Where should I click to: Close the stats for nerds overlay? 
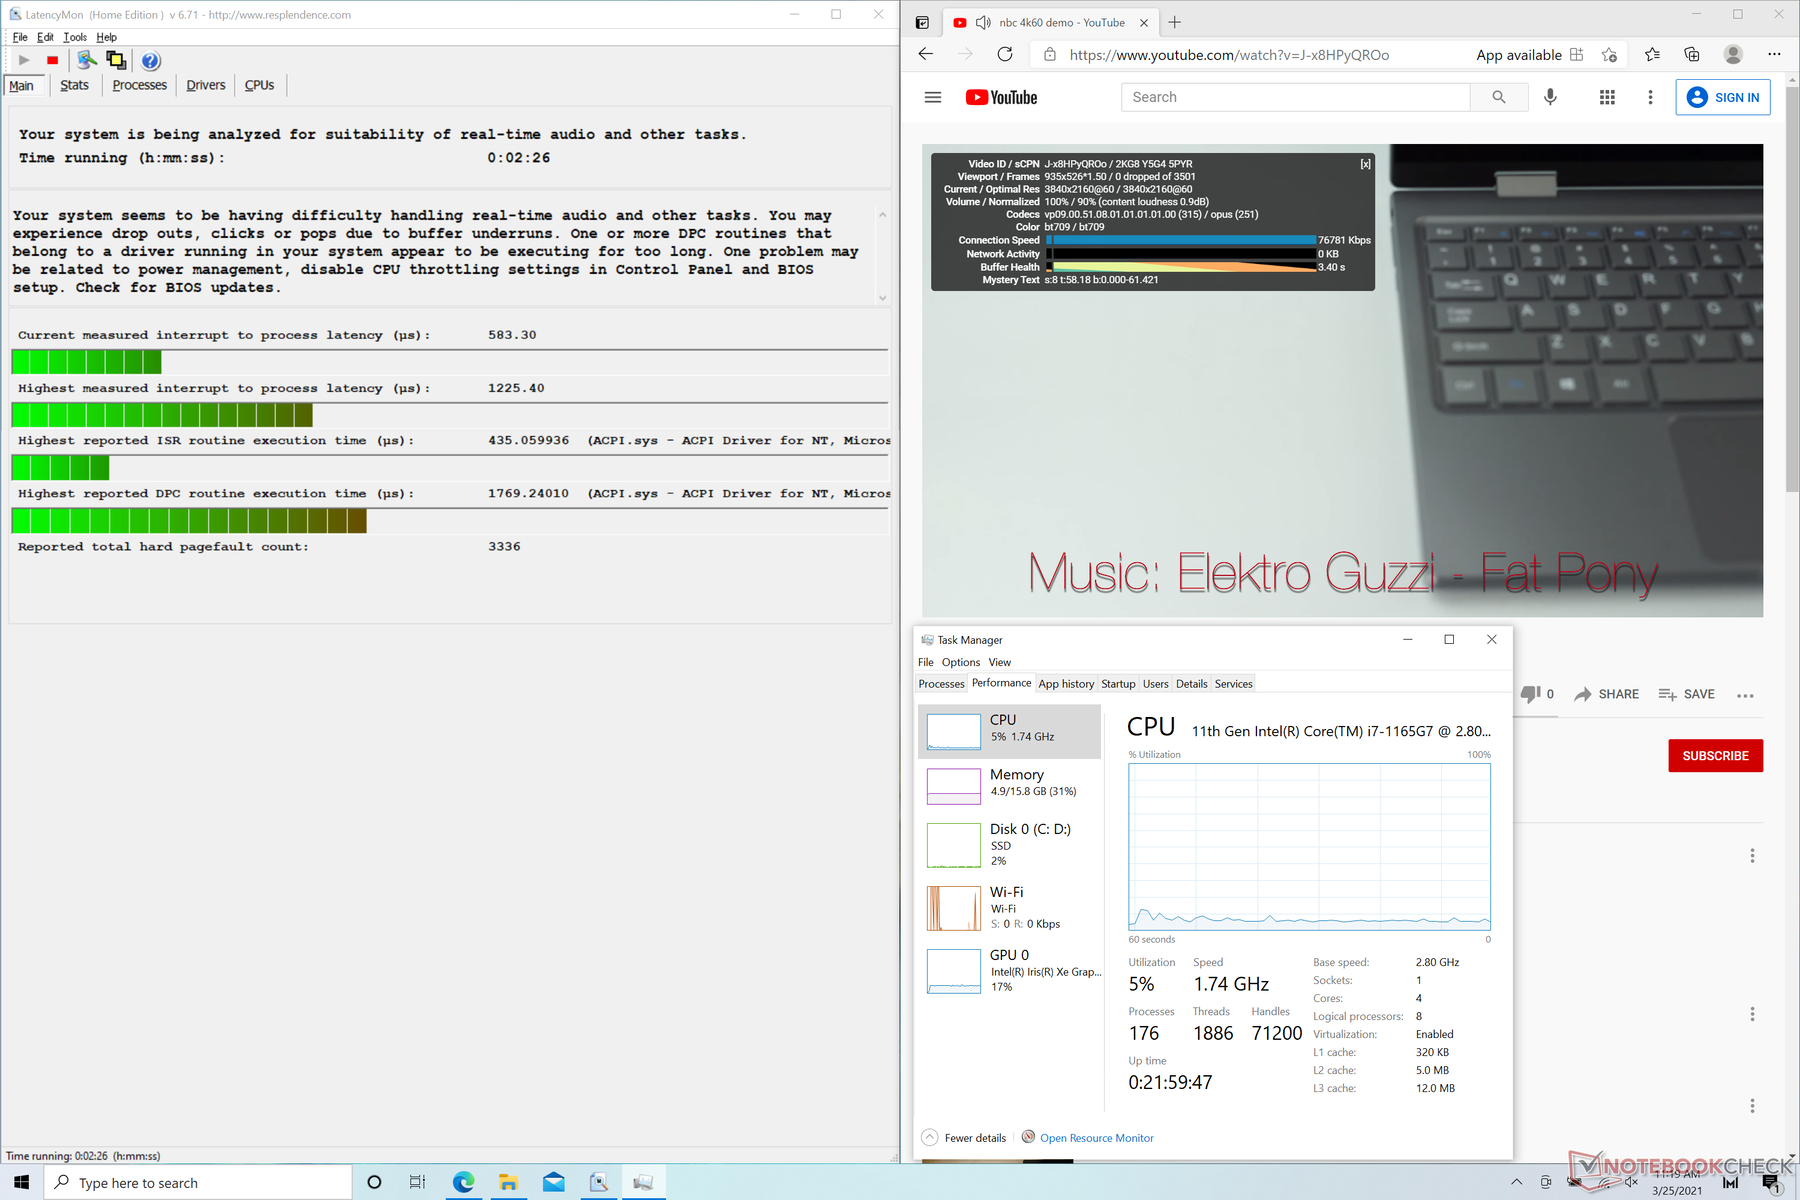pos(1365,164)
